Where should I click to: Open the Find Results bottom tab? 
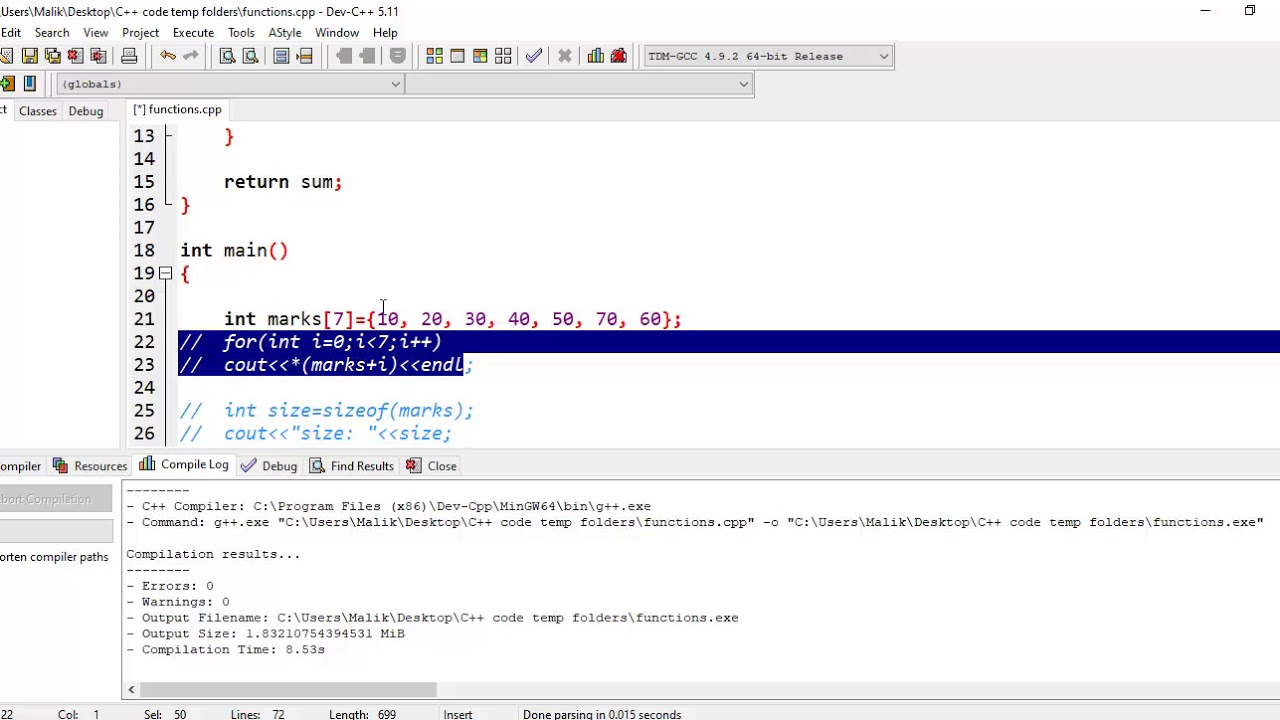pyautogui.click(x=352, y=466)
